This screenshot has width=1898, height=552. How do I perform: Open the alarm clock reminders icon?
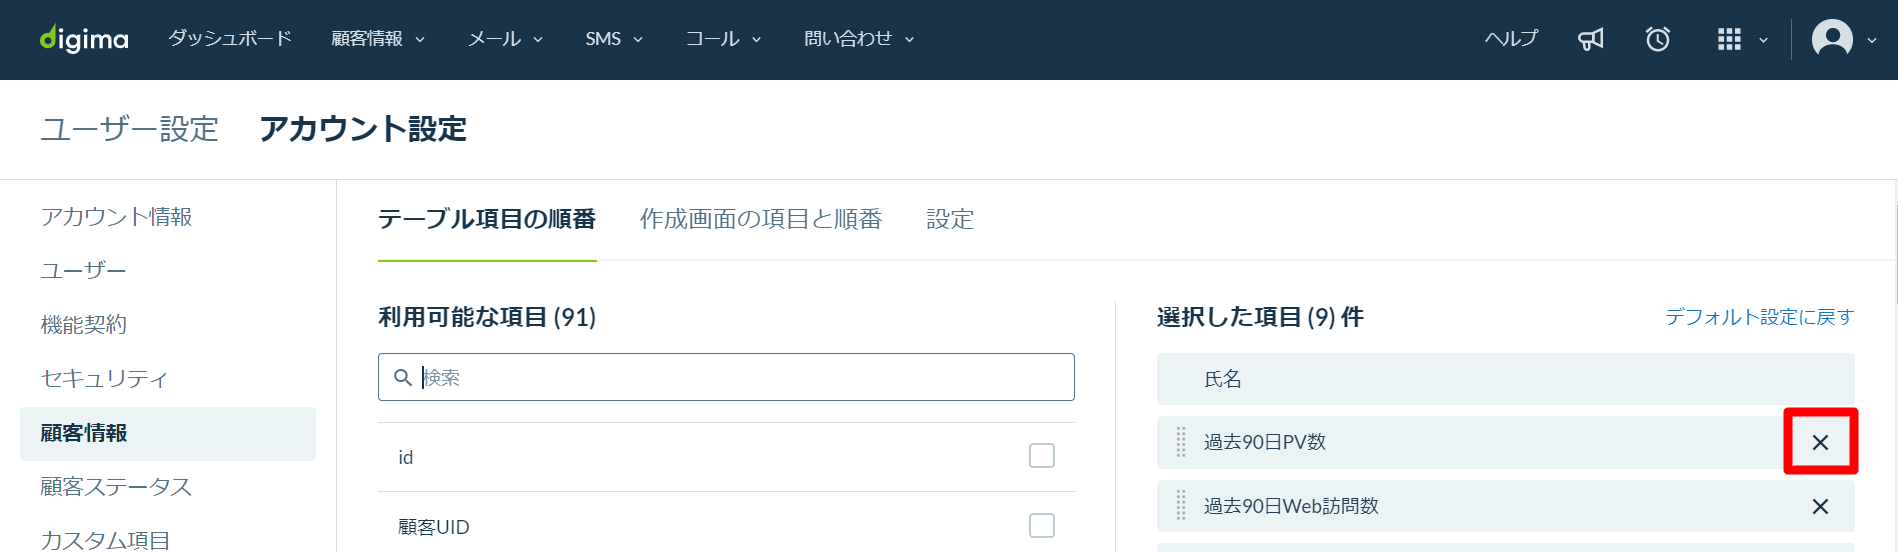pos(1658,39)
